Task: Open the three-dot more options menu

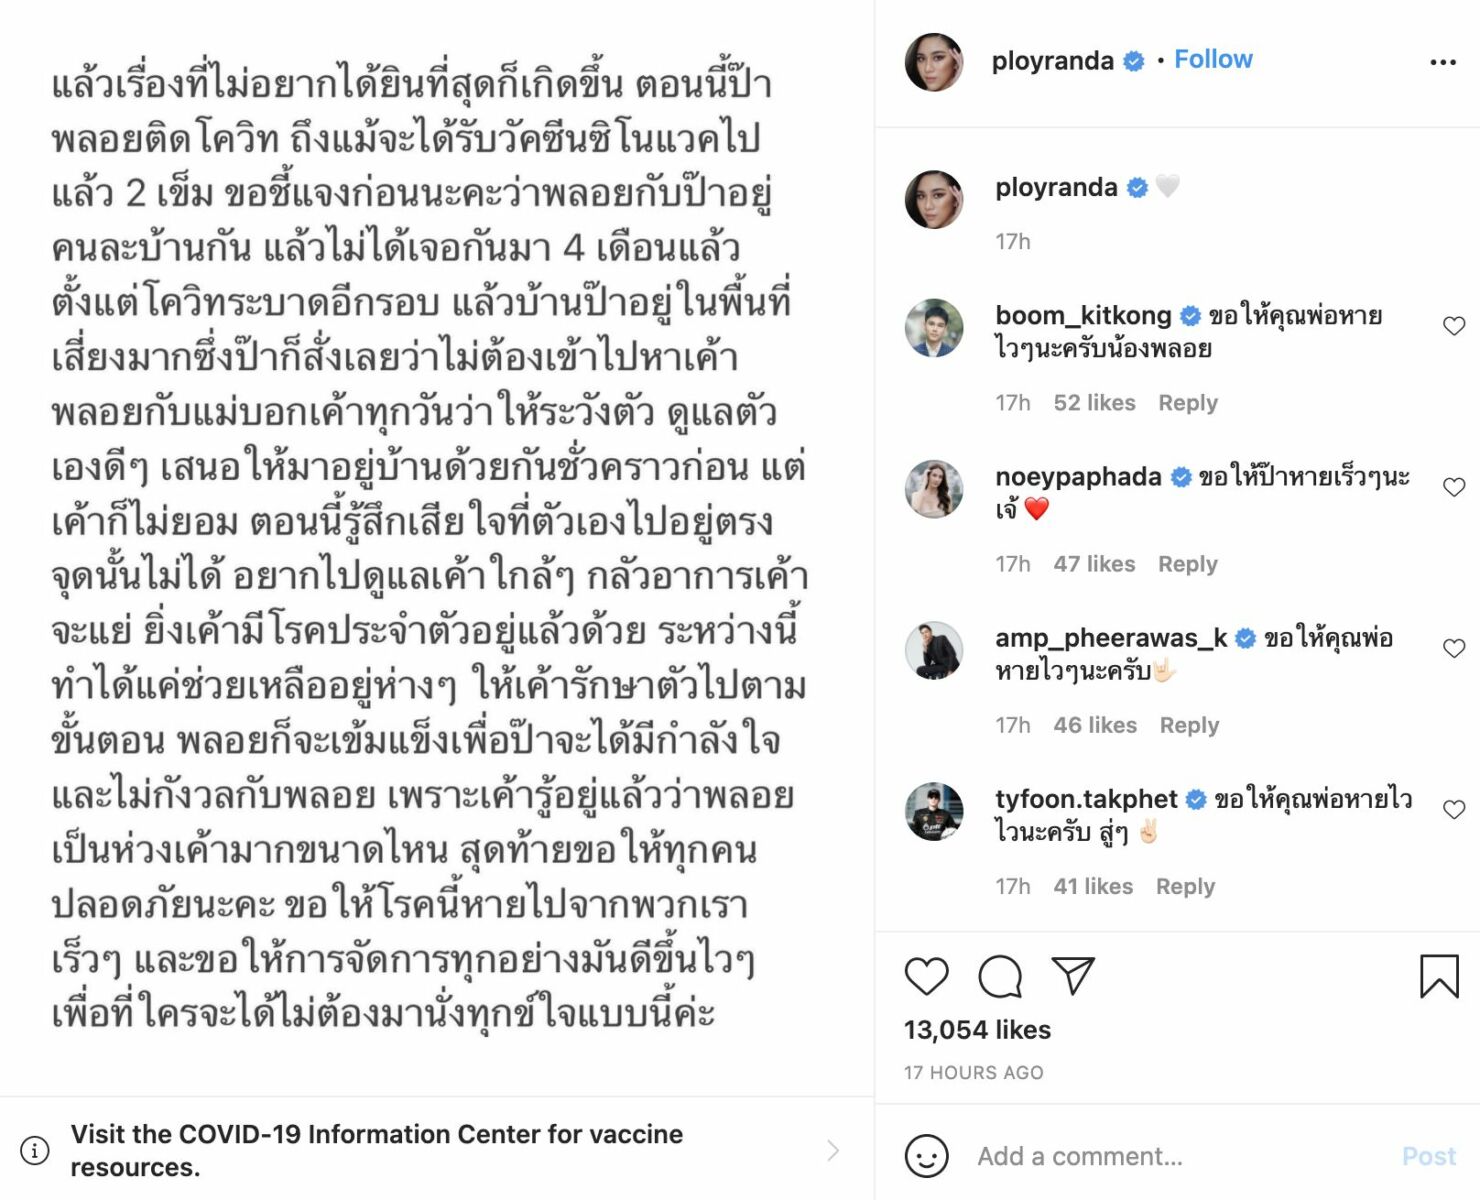Action: coord(1442,62)
